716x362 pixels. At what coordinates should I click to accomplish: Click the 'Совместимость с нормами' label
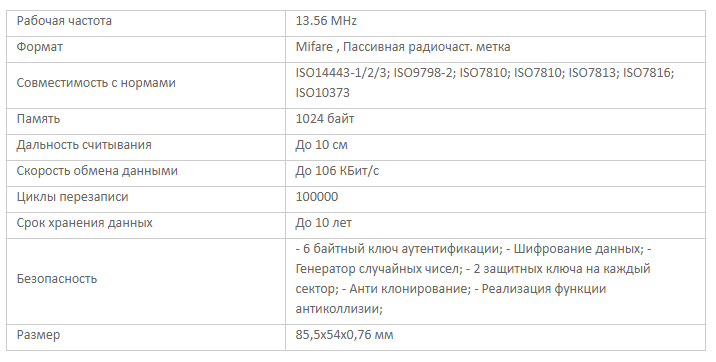(x=96, y=83)
